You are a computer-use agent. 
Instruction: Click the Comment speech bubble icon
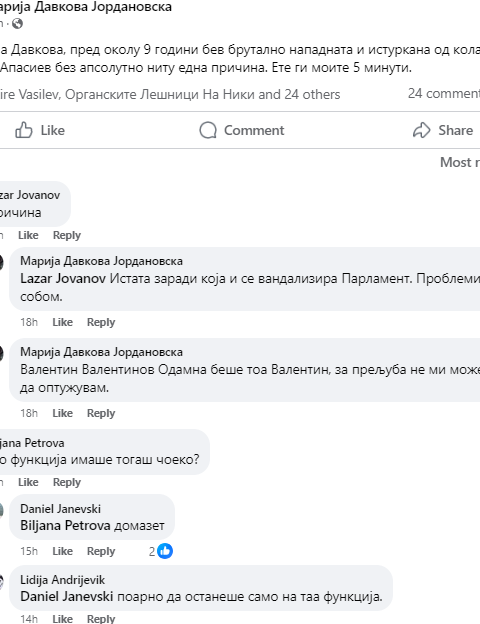click(208, 130)
